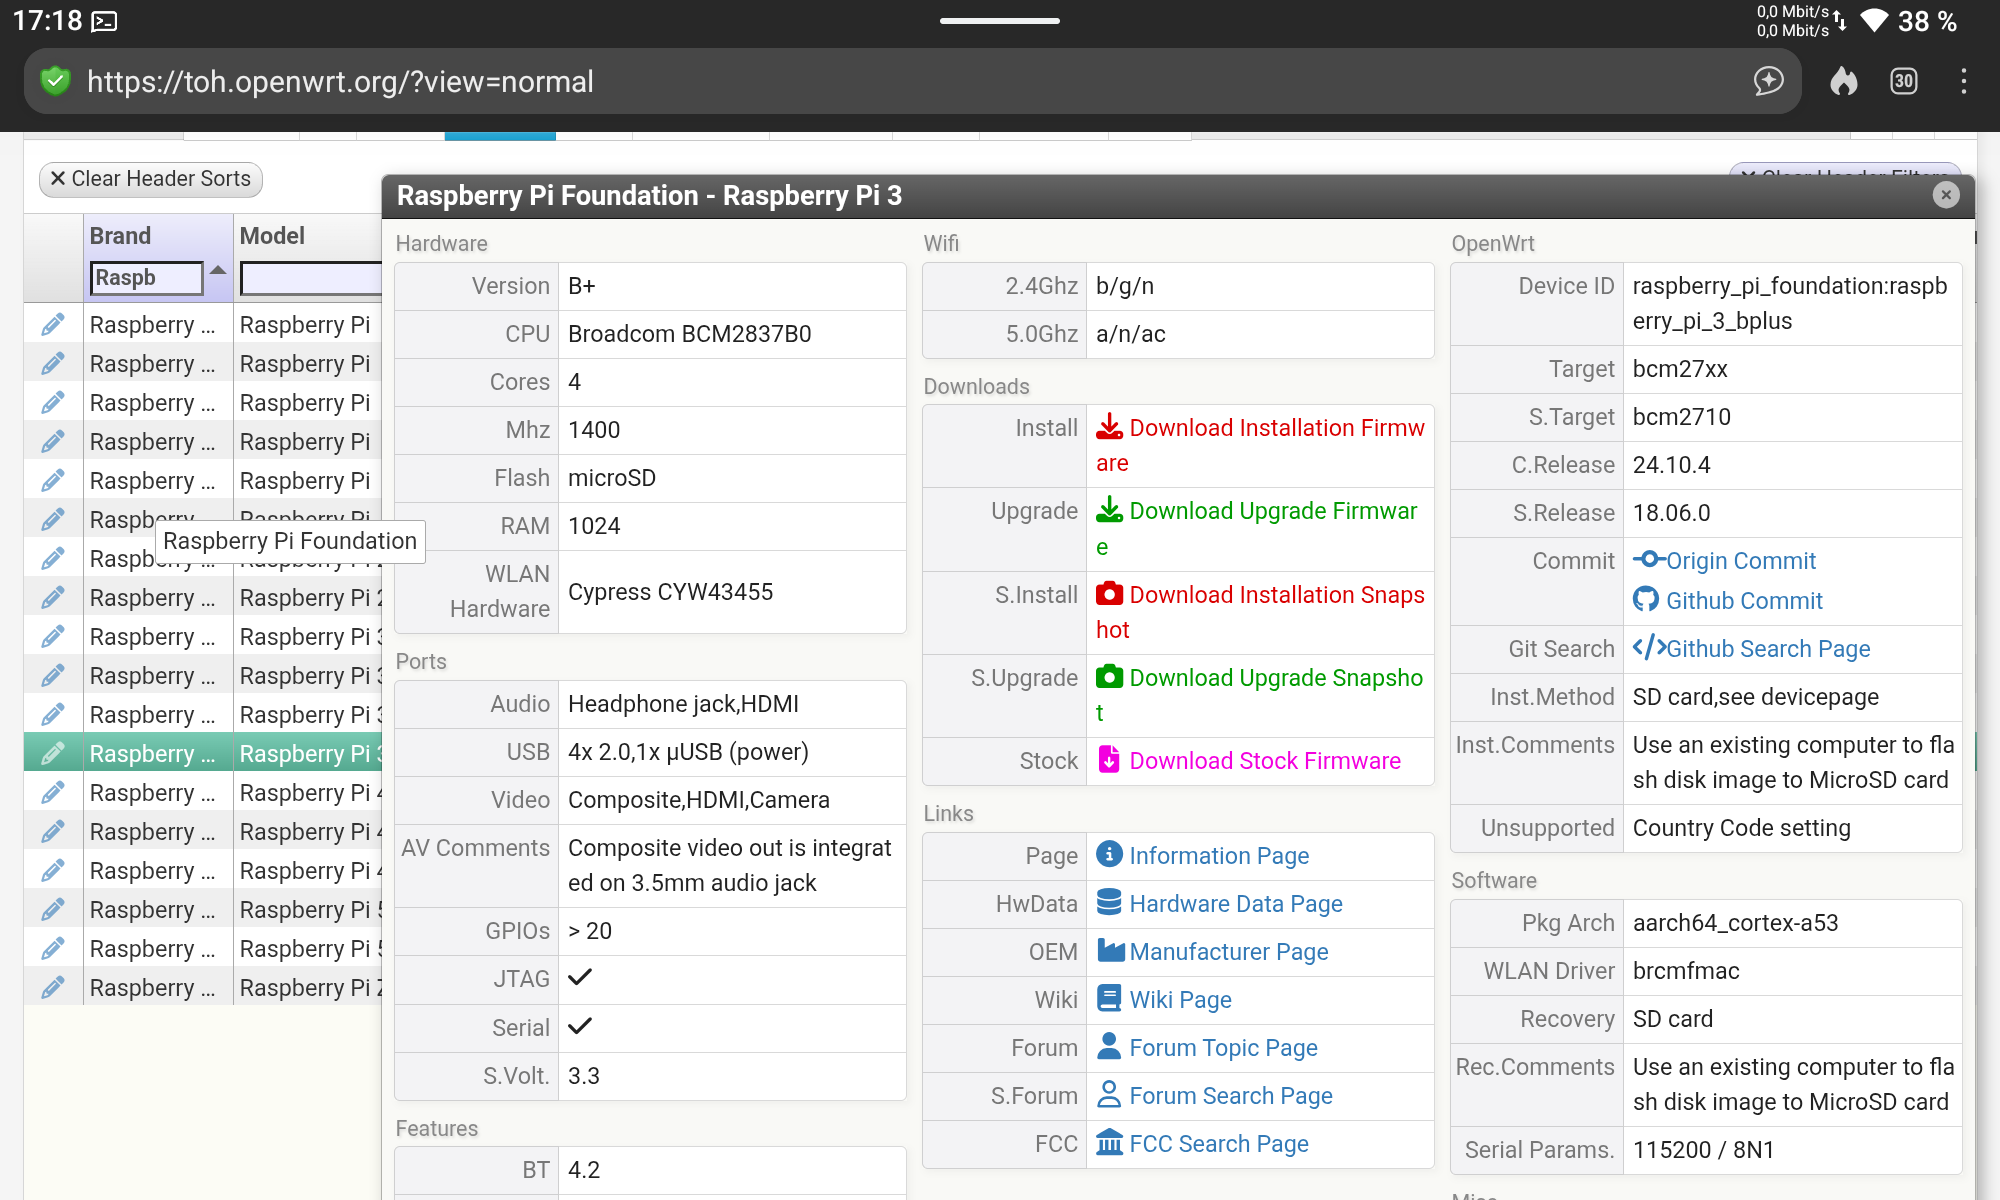Viewport: 2000px width, 1200px height.
Task: Open Download Stock Firmware link
Action: 1264,761
